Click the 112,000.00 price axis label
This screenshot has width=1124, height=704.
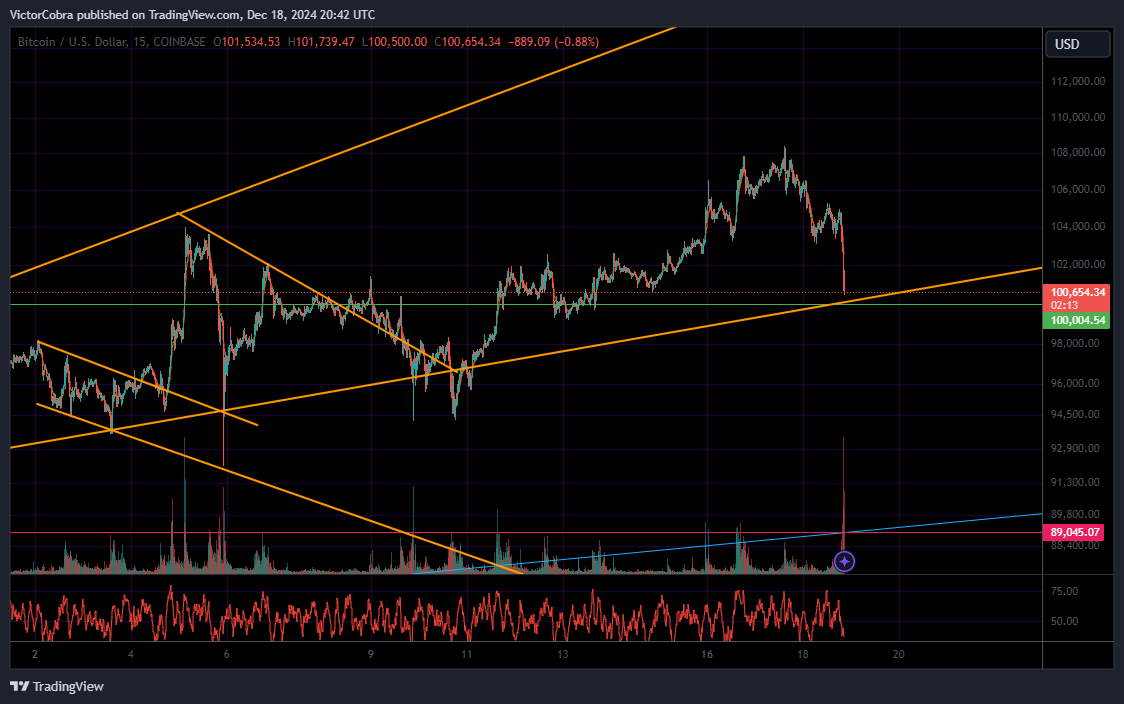1077,81
